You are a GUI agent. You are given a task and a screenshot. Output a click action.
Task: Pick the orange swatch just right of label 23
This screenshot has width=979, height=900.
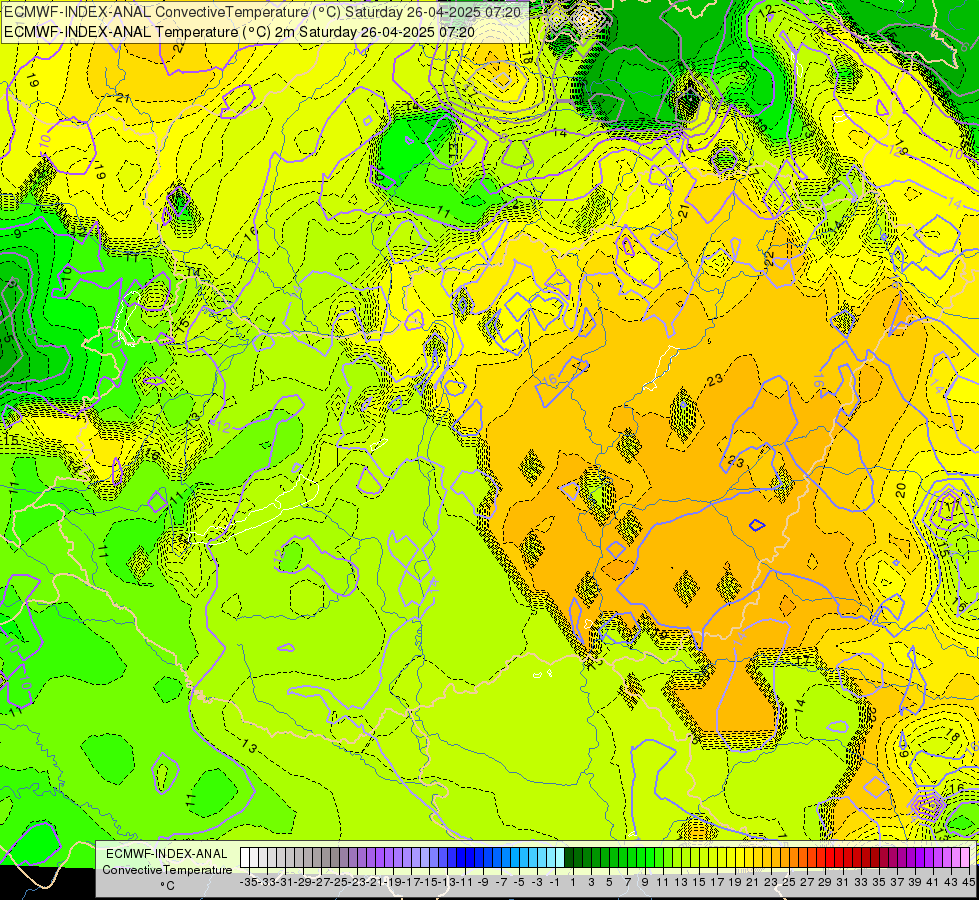[x=775, y=858]
